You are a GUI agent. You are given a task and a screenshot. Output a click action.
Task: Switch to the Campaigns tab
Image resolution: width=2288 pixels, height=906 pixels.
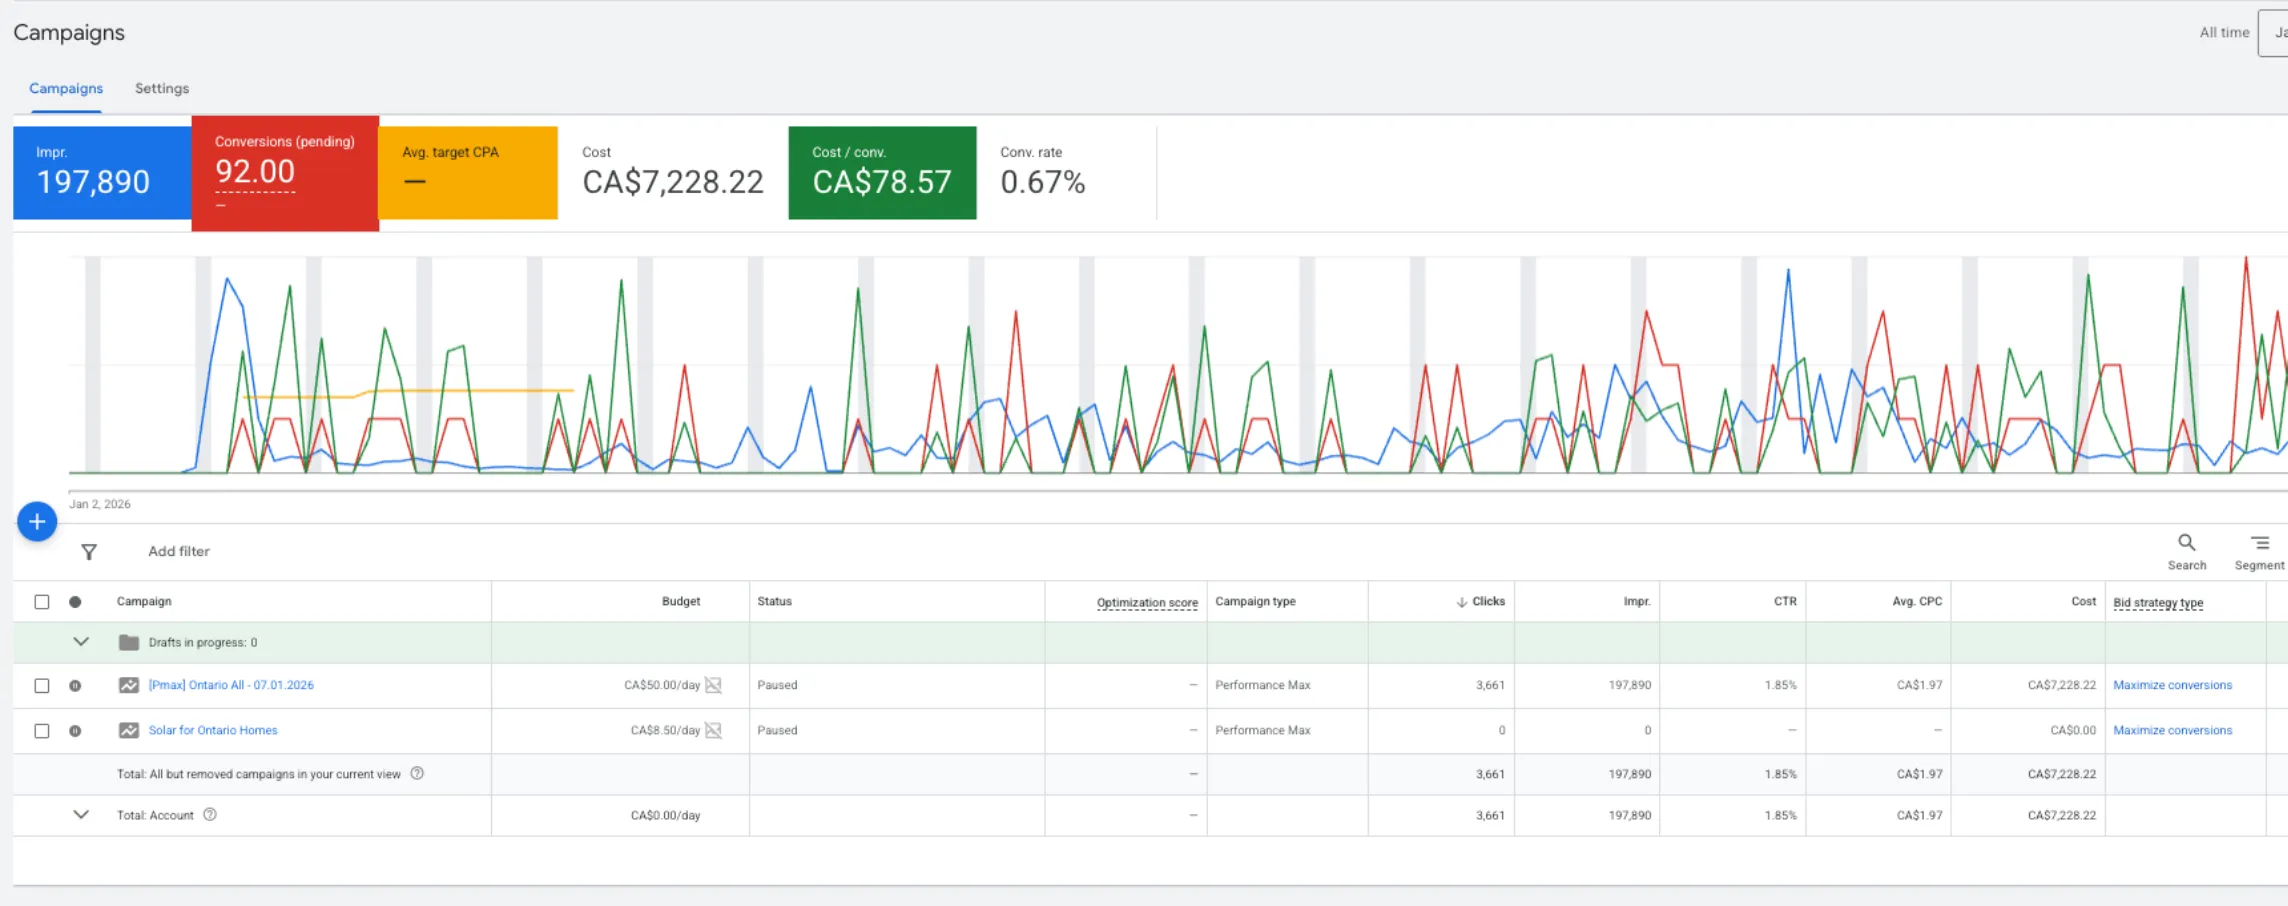coord(66,88)
